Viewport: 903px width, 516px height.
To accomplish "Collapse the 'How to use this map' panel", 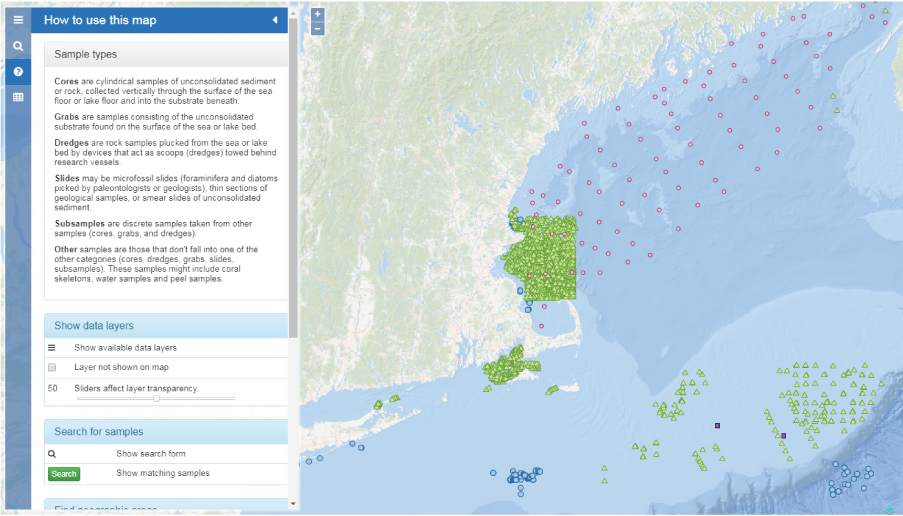I will pos(275,20).
